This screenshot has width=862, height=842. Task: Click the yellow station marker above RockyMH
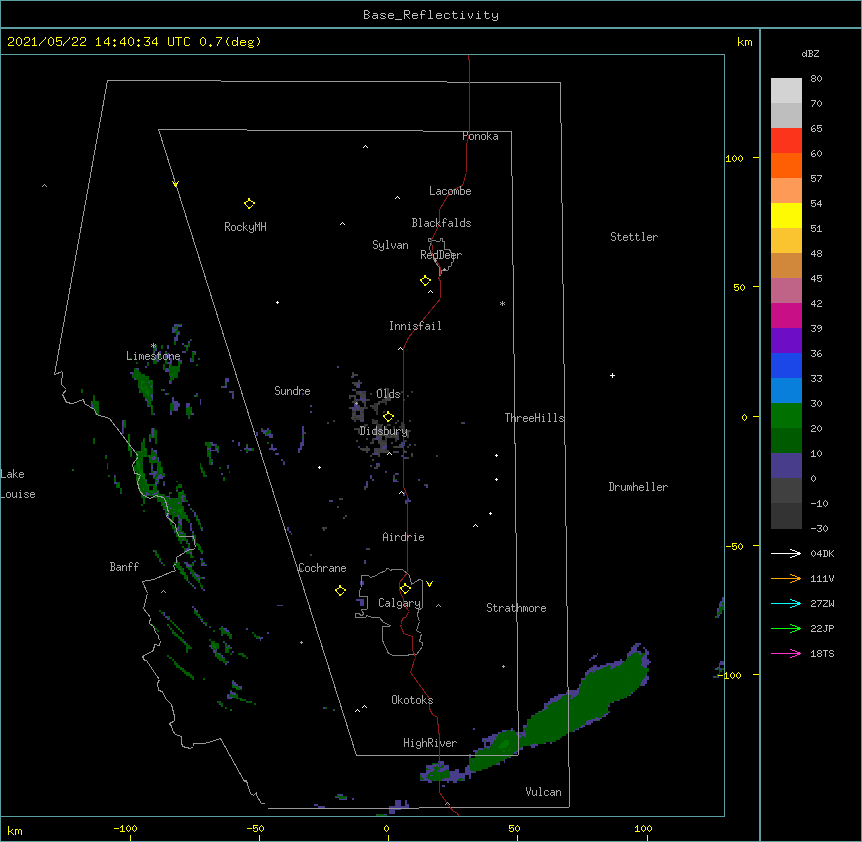(x=249, y=204)
